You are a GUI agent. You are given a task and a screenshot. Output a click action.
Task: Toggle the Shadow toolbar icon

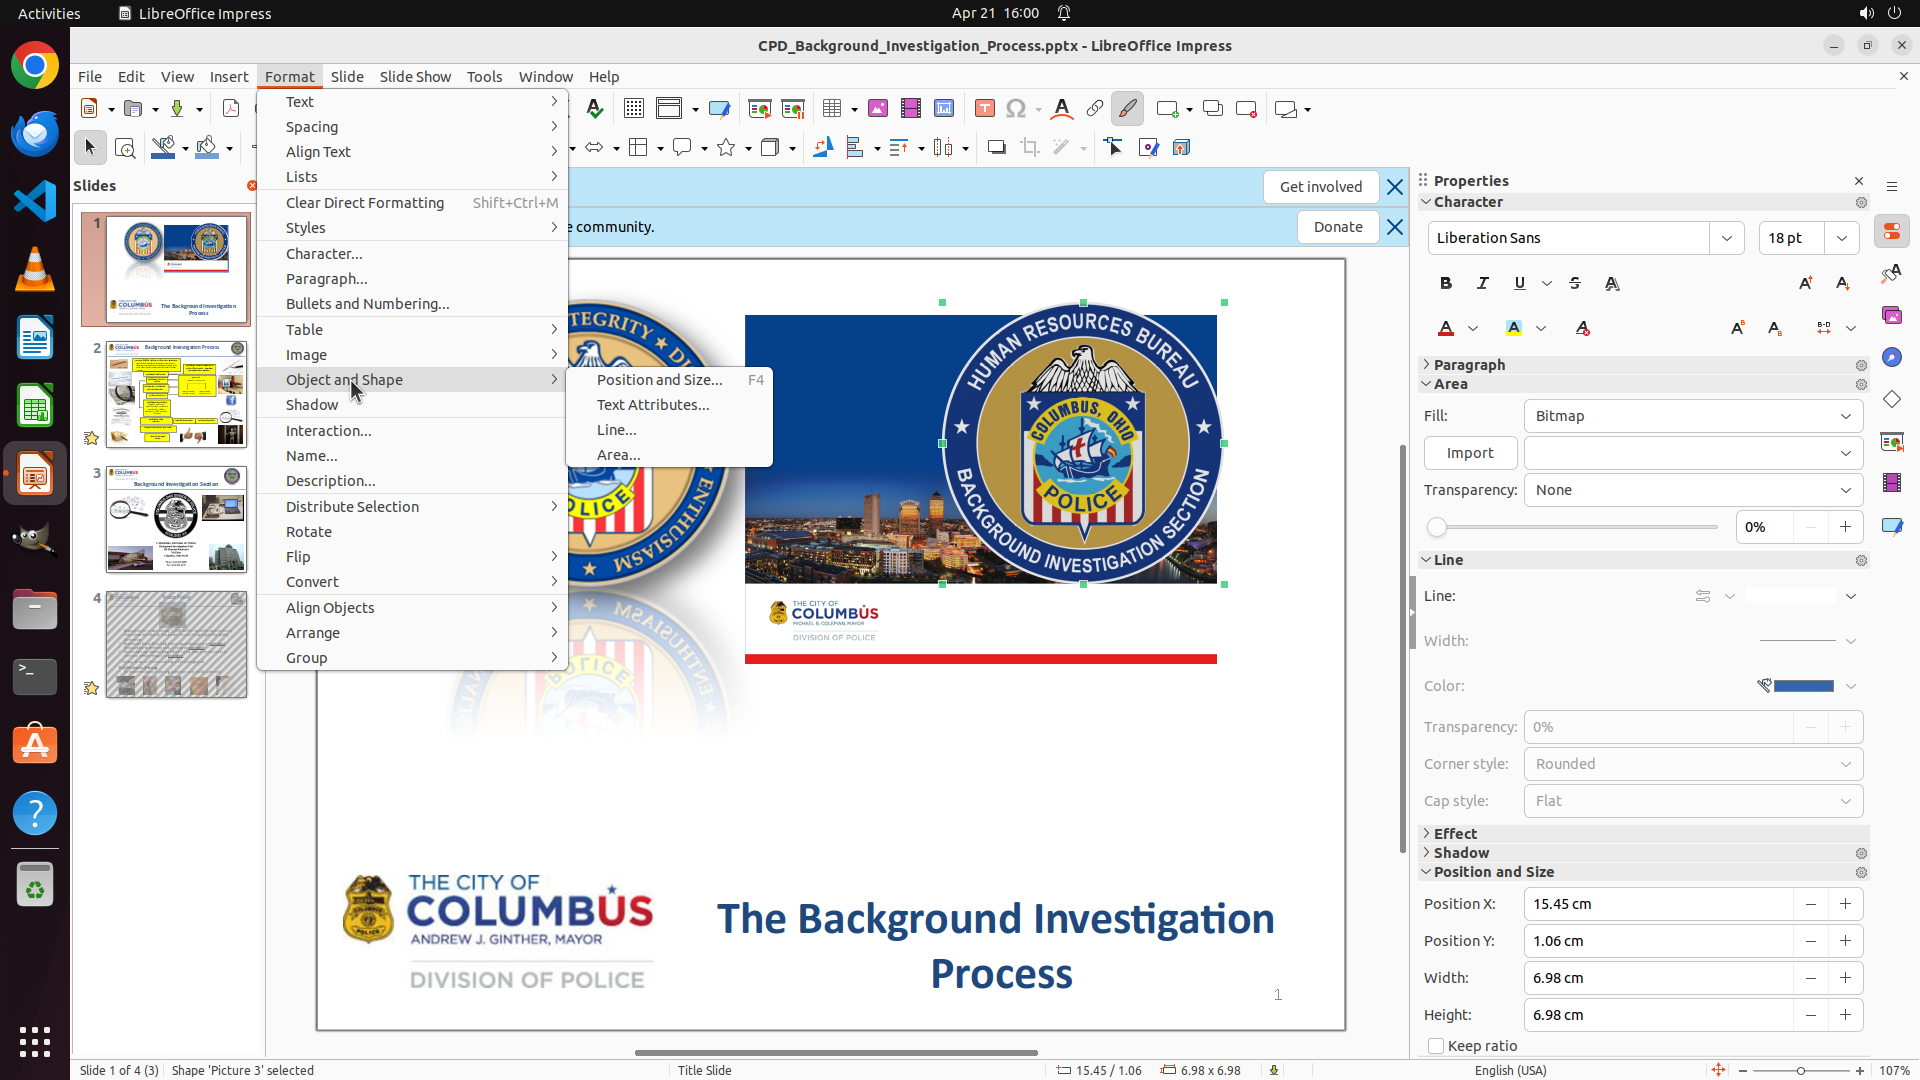click(x=996, y=148)
